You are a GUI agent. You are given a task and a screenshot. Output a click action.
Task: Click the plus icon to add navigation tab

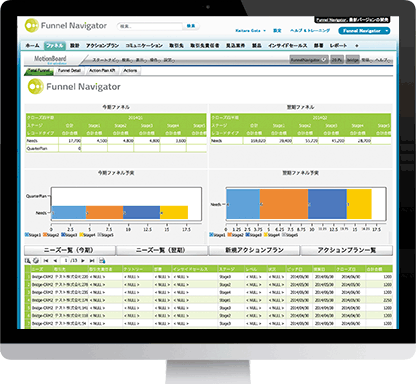pos(356,45)
